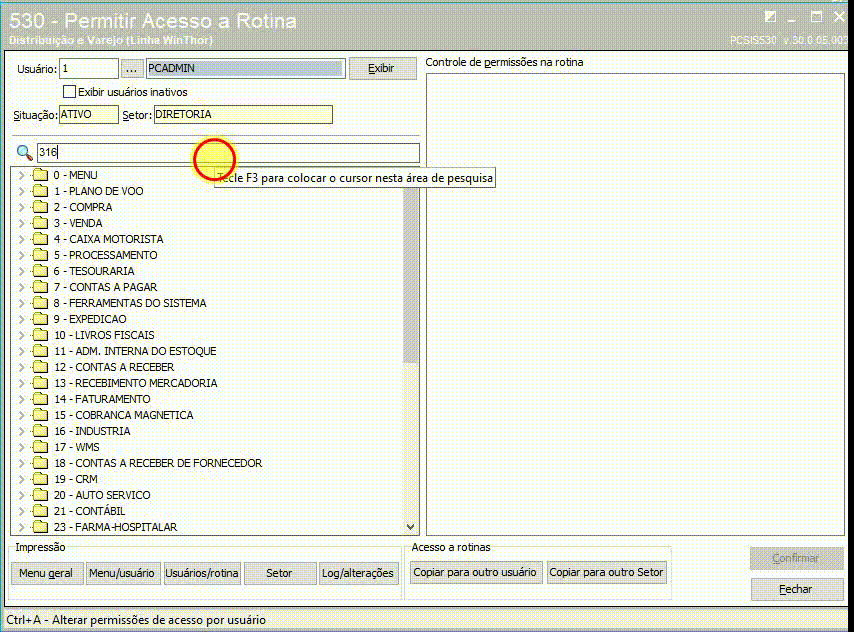
Task: Click the Setor field showing DIRETORIA
Action: coord(243,114)
